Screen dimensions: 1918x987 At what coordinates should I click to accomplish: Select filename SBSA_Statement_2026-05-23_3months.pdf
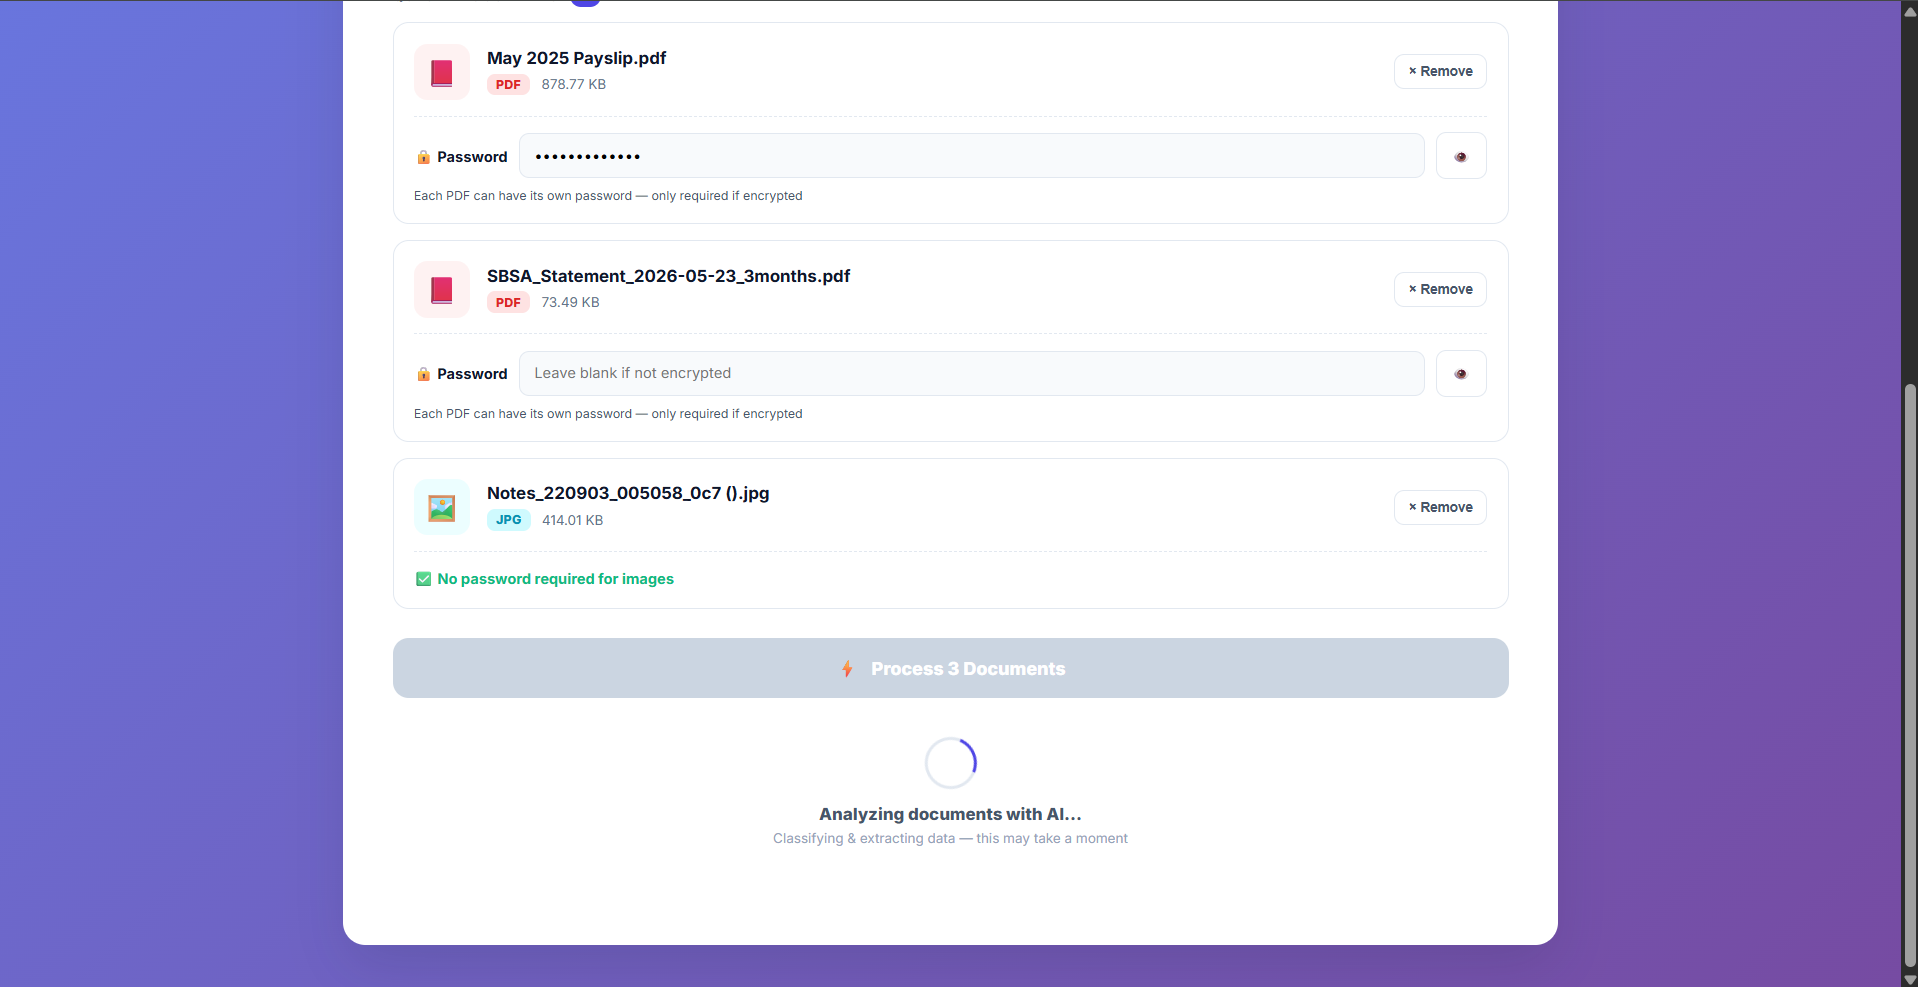pos(669,276)
